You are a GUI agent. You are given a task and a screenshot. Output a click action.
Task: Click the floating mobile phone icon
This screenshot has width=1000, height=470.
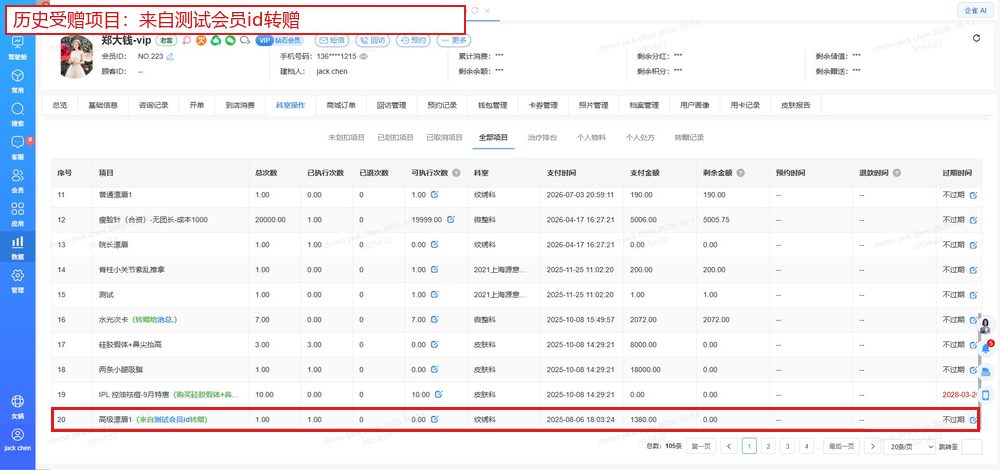986,395
